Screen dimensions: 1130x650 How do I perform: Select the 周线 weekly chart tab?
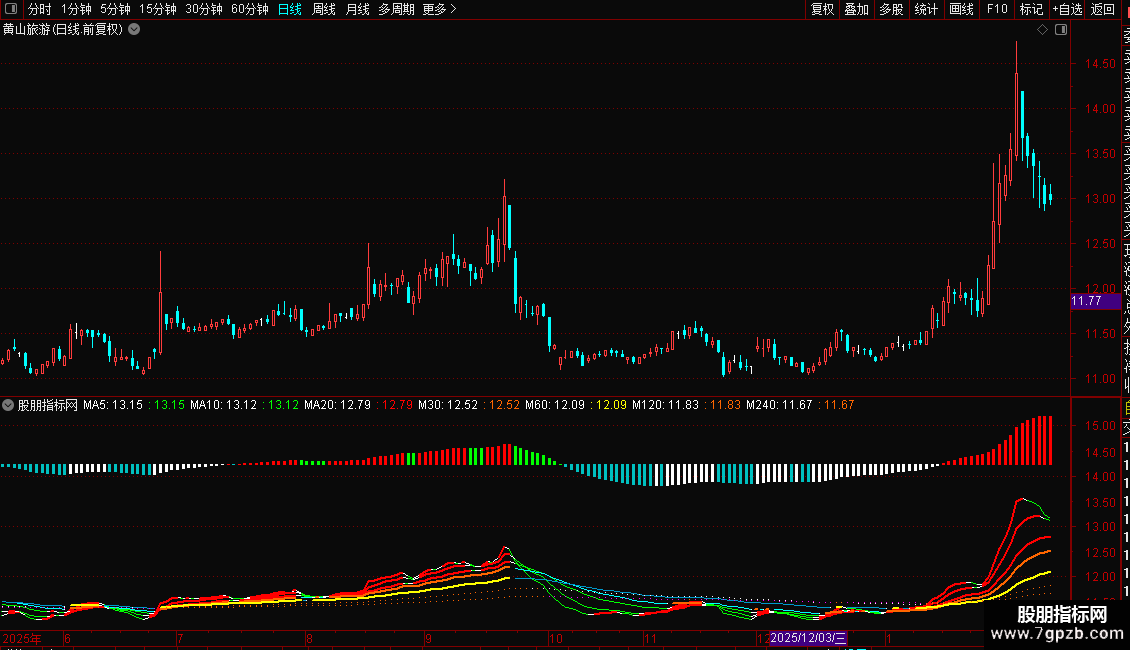tap(324, 10)
